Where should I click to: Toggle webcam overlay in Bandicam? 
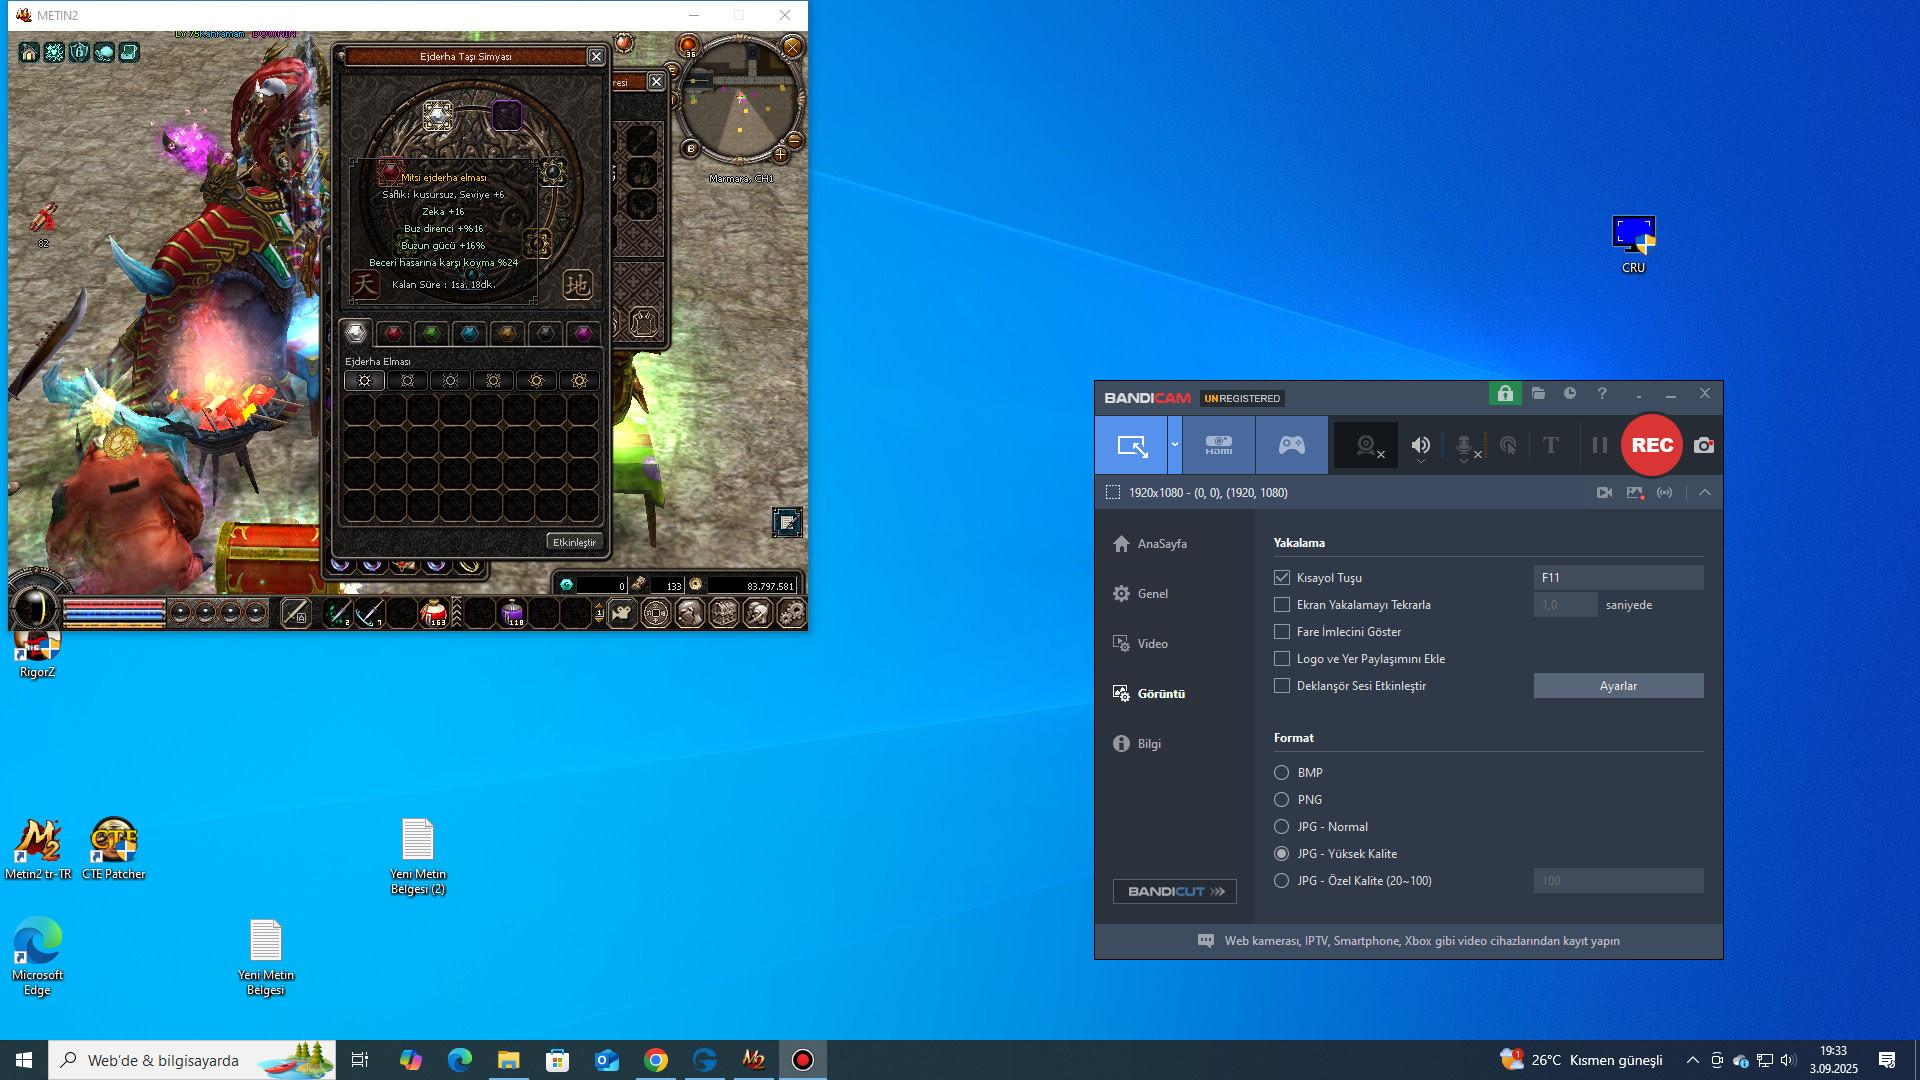[1366, 446]
